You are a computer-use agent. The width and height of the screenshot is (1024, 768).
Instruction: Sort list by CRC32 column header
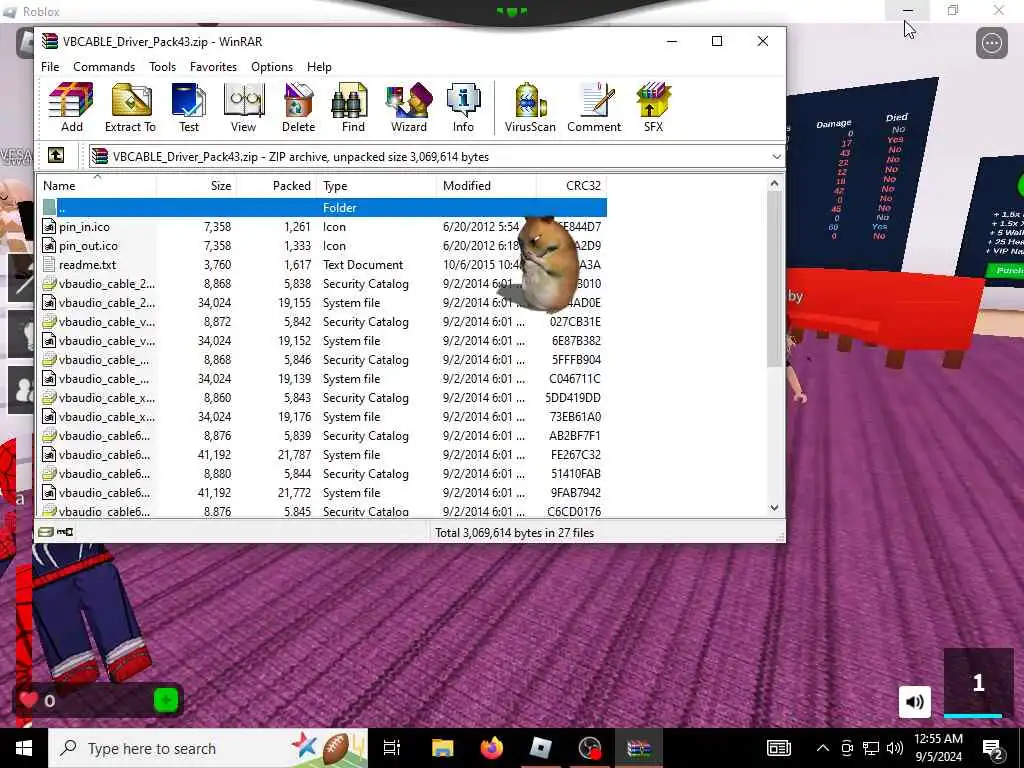coord(571,185)
